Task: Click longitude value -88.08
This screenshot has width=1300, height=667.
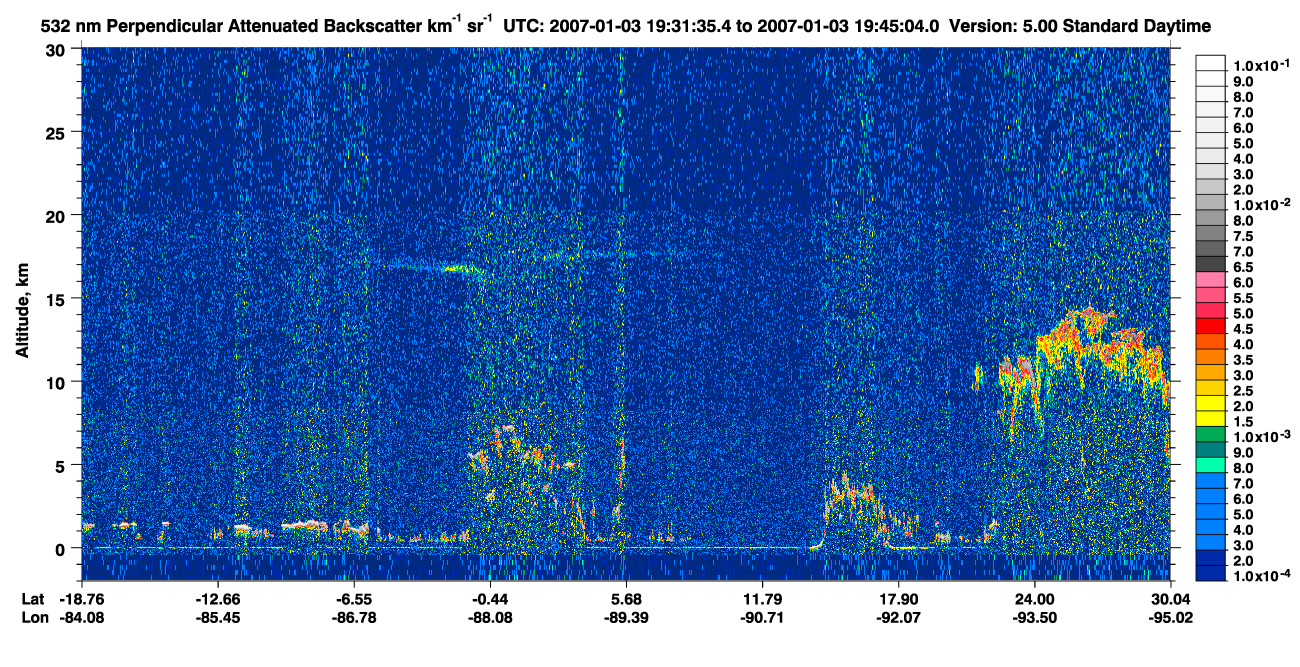Action: (x=490, y=617)
